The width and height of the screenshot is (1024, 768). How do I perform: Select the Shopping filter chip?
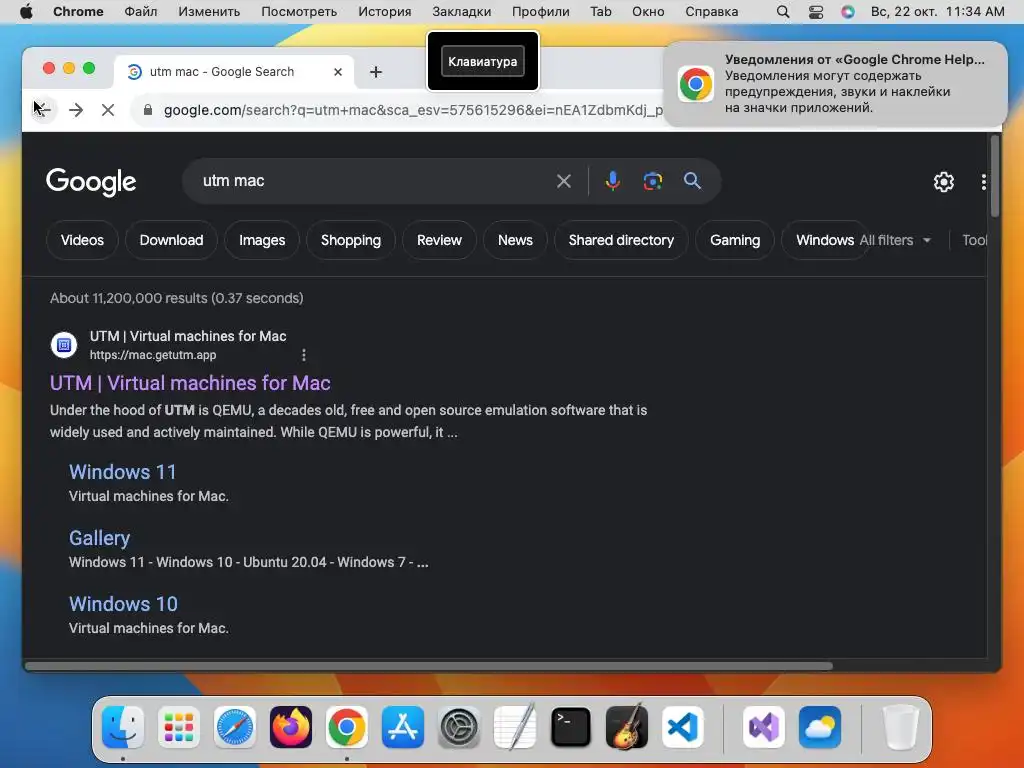(x=351, y=240)
